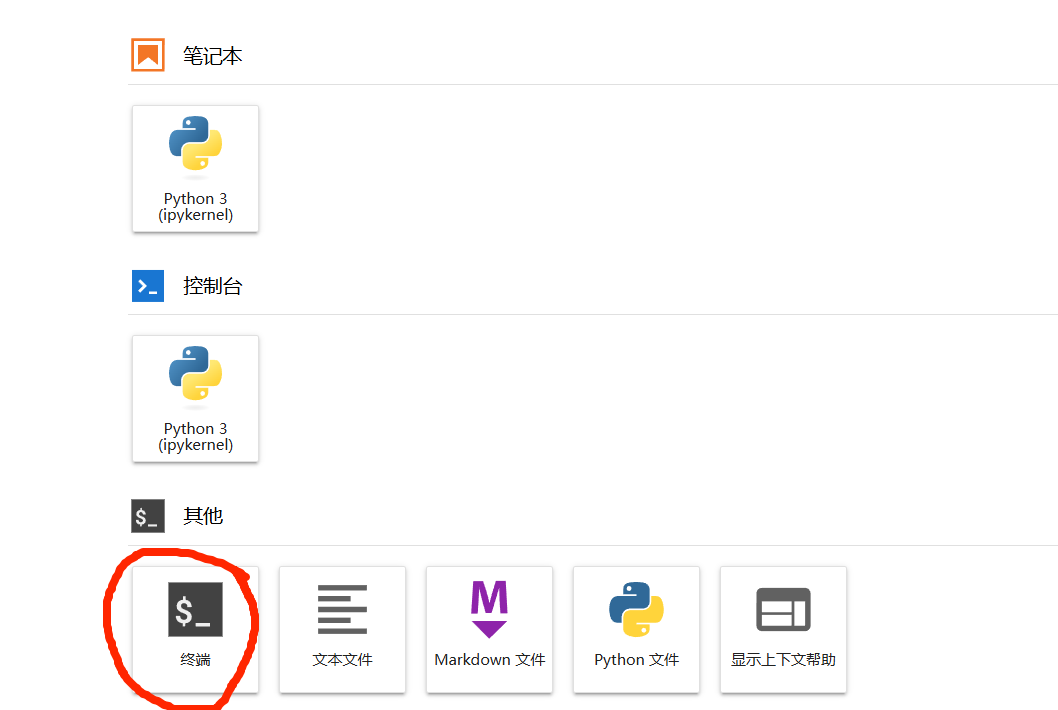Click the notebook Python 3 (ipykernel) tile thumbnail
The width and height of the screenshot is (1058, 710).
[195, 168]
